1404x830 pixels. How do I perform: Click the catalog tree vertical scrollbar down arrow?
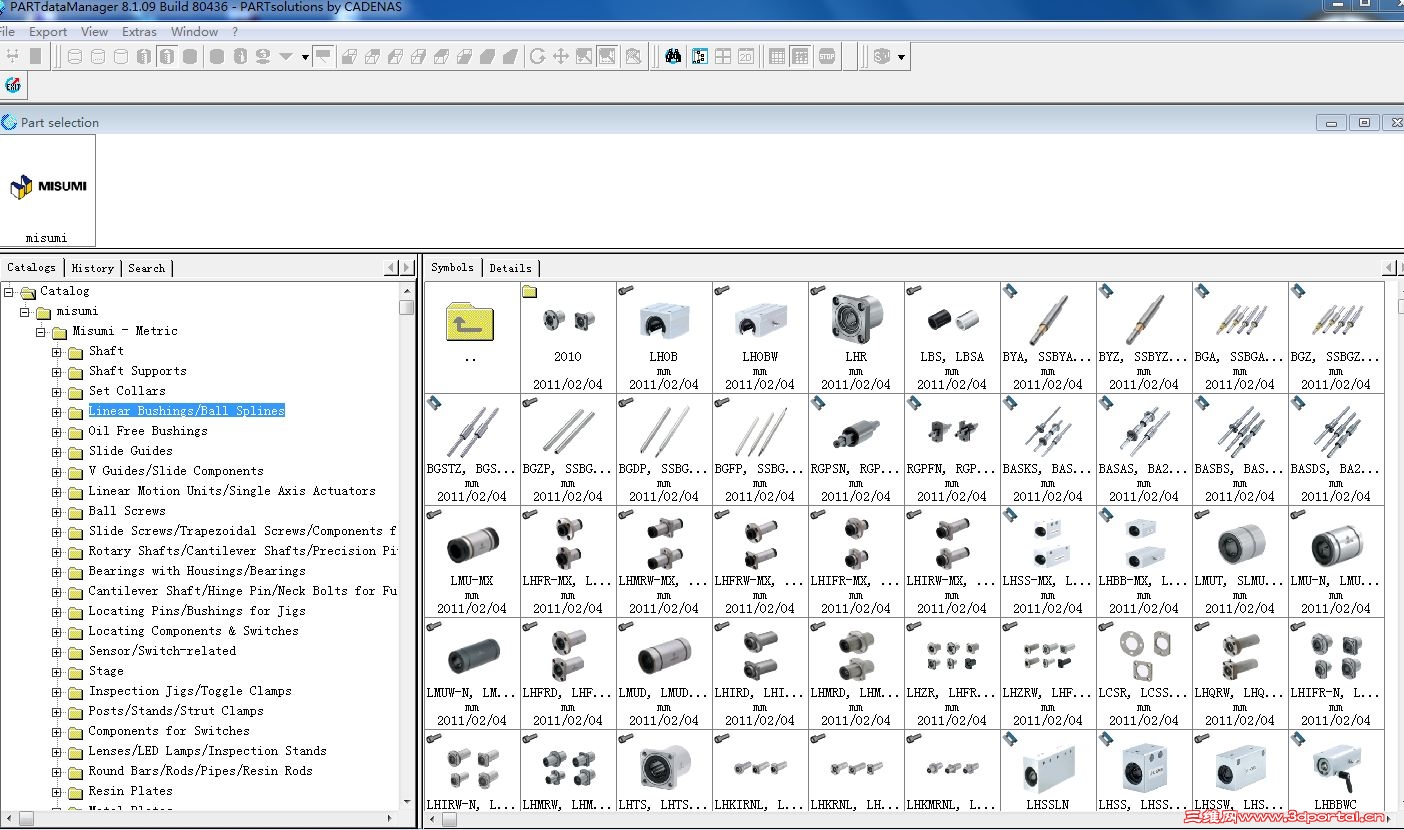coord(406,801)
